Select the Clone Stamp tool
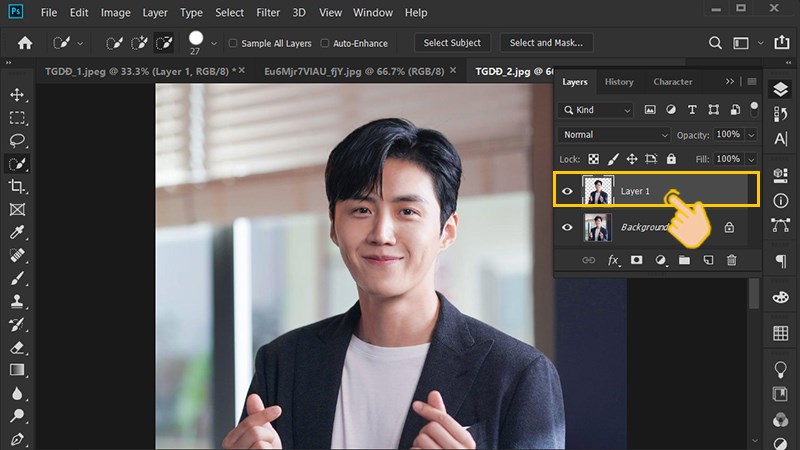 (x=17, y=301)
